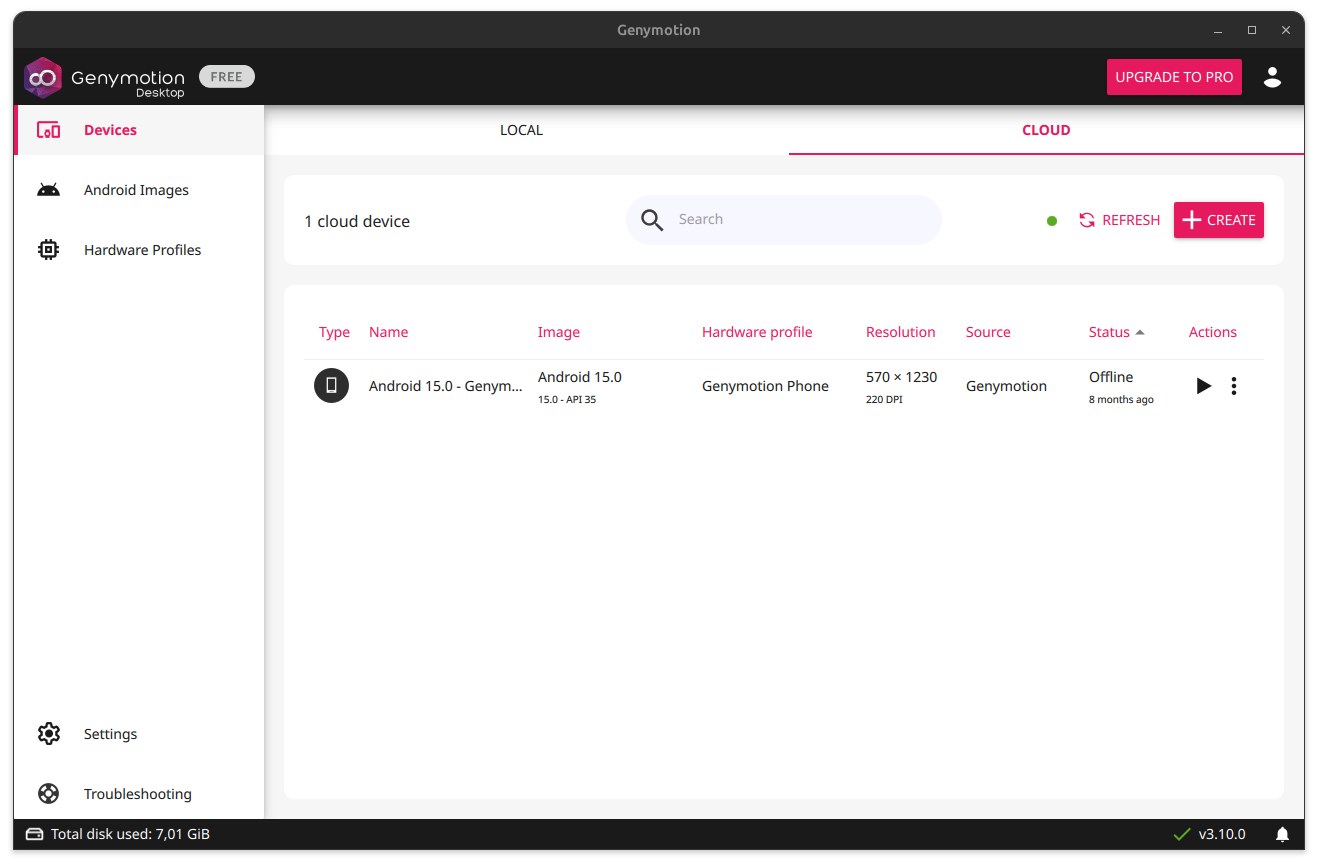Start the Android 15.0 device with the play icon
Image resolution: width=1318 pixels, height=866 pixels.
coord(1203,385)
